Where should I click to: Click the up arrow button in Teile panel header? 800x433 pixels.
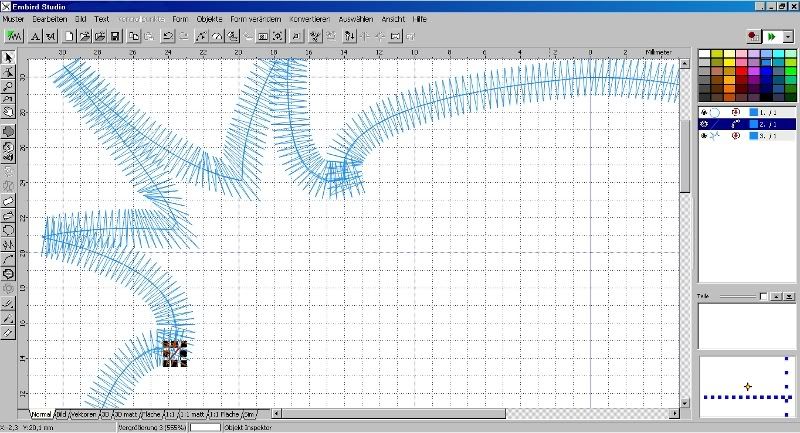tap(777, 296)
